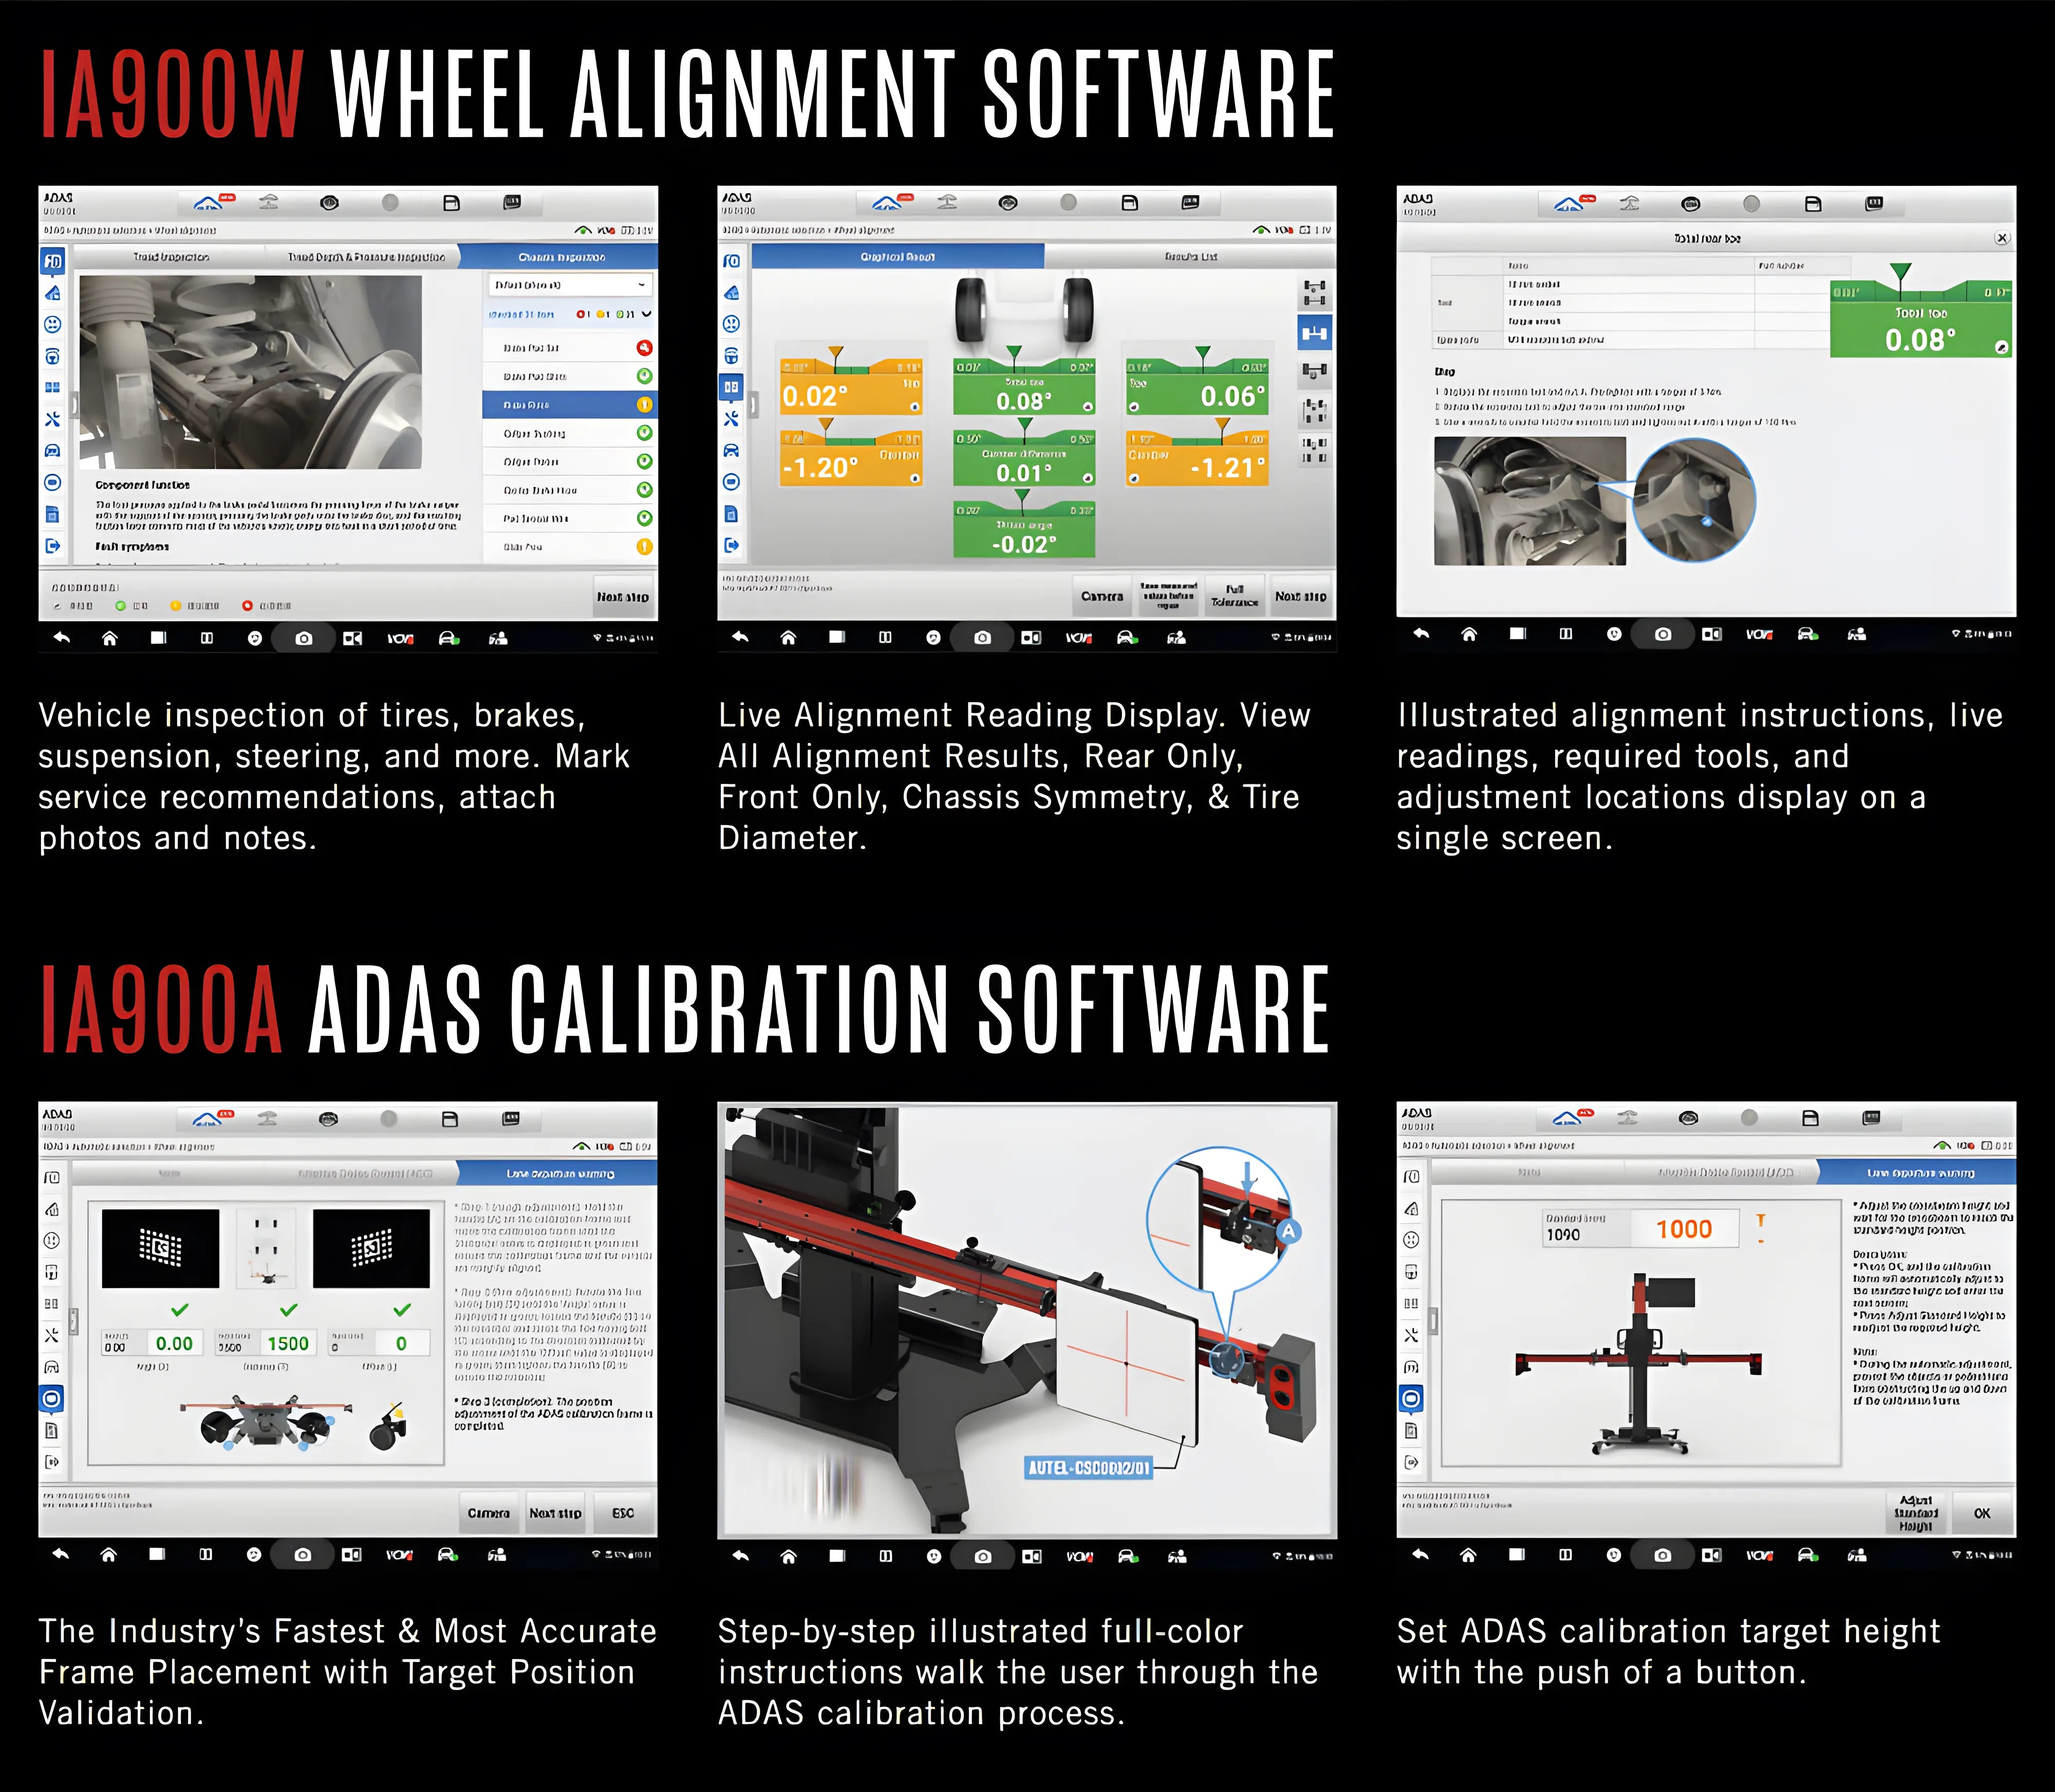This screenshot has height=1792, width=2055.
Task: Open the checklist dropdown on vehicle inspection screen
Action: click(571, 285)
